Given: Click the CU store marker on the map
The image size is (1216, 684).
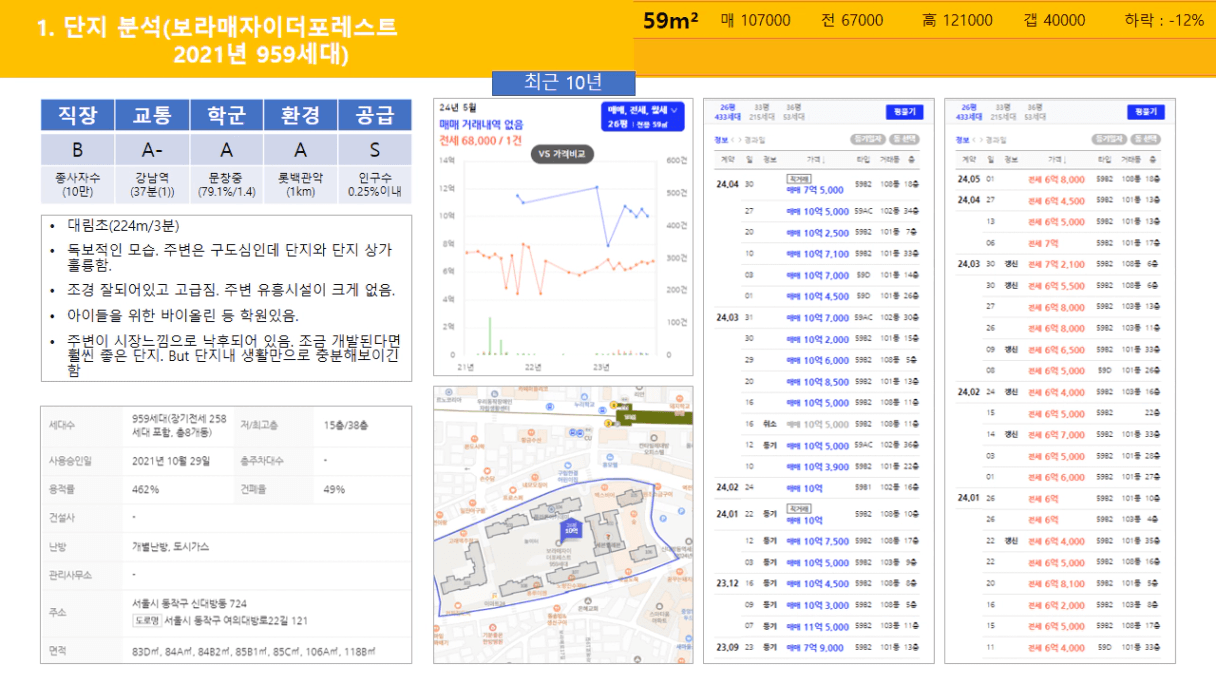Looking at the screenshot, I should point(588,432).
